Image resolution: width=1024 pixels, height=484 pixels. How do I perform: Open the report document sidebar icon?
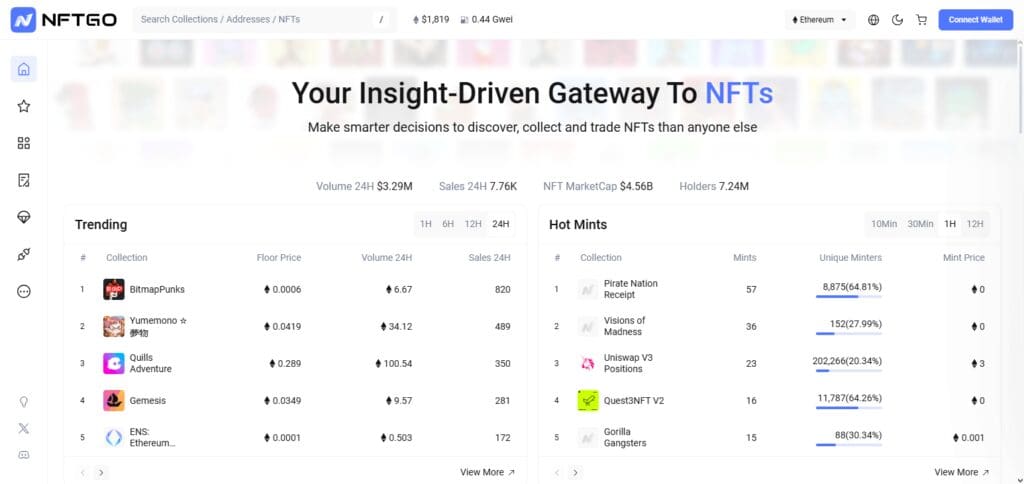click(x=24, y=180)
